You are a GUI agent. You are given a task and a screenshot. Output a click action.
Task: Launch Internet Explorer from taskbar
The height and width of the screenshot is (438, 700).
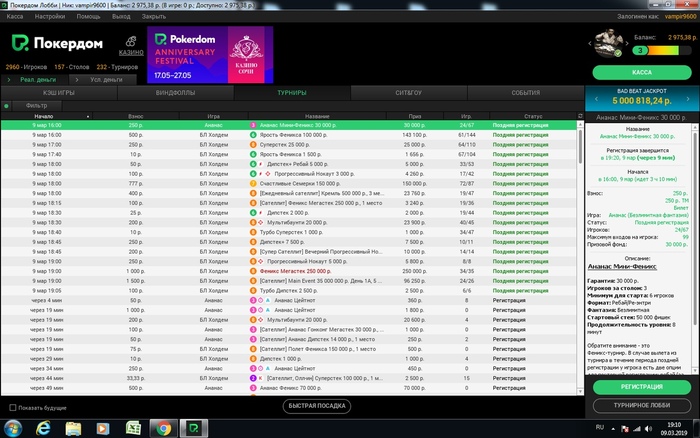click(x=43, y=429)
